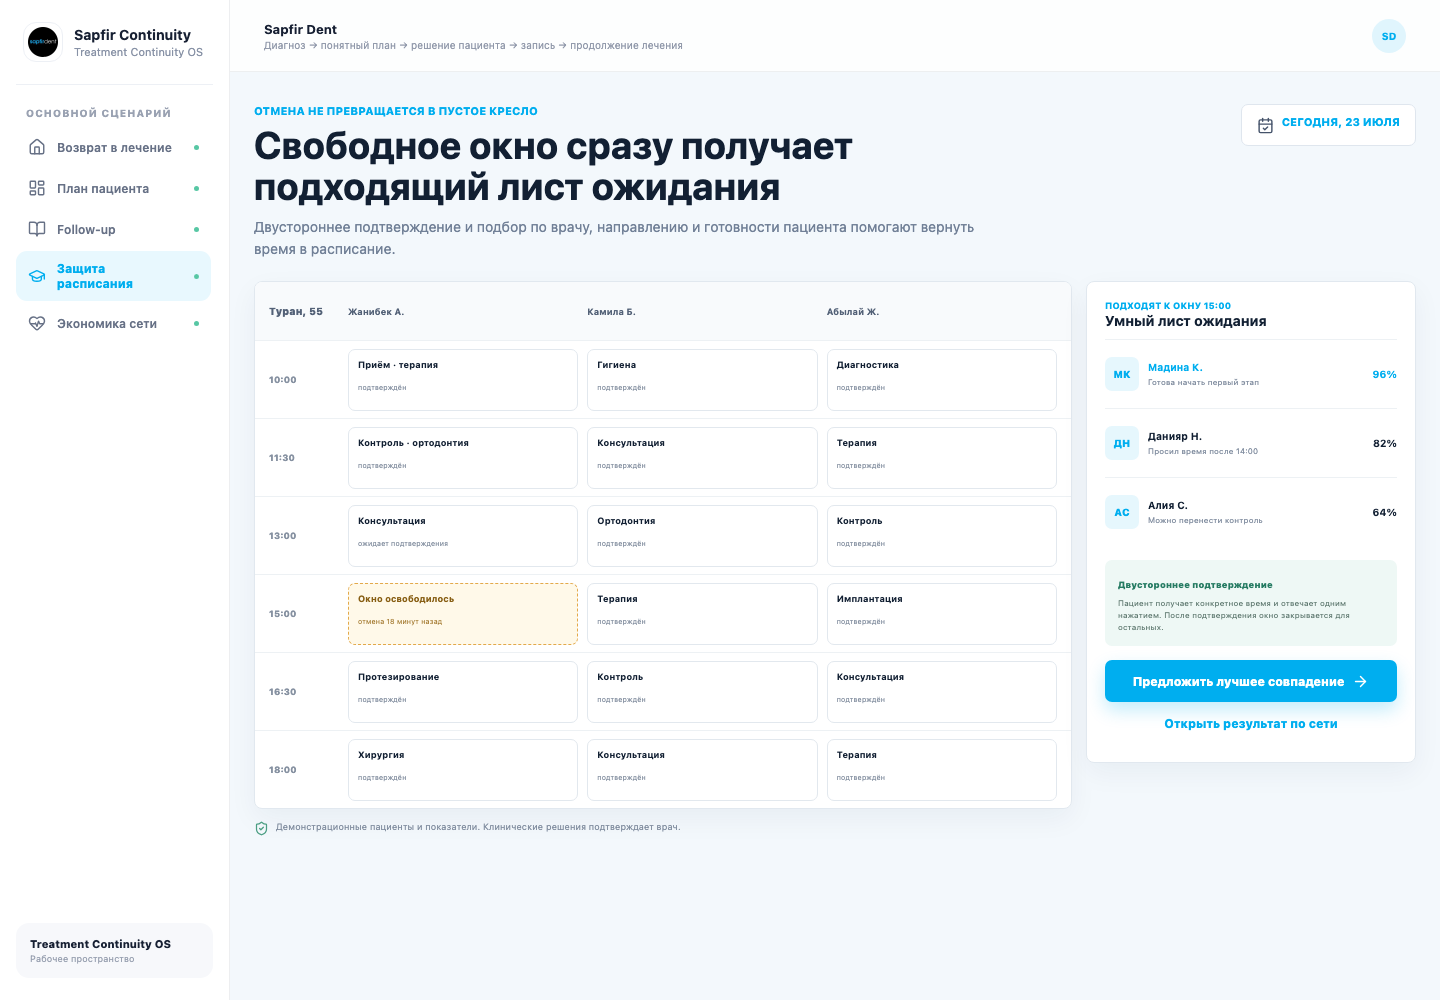Viewport: 1440px width, 1000px height.
Task: Click the MK avatar for Мадина К.
Action: point(1122,374)
